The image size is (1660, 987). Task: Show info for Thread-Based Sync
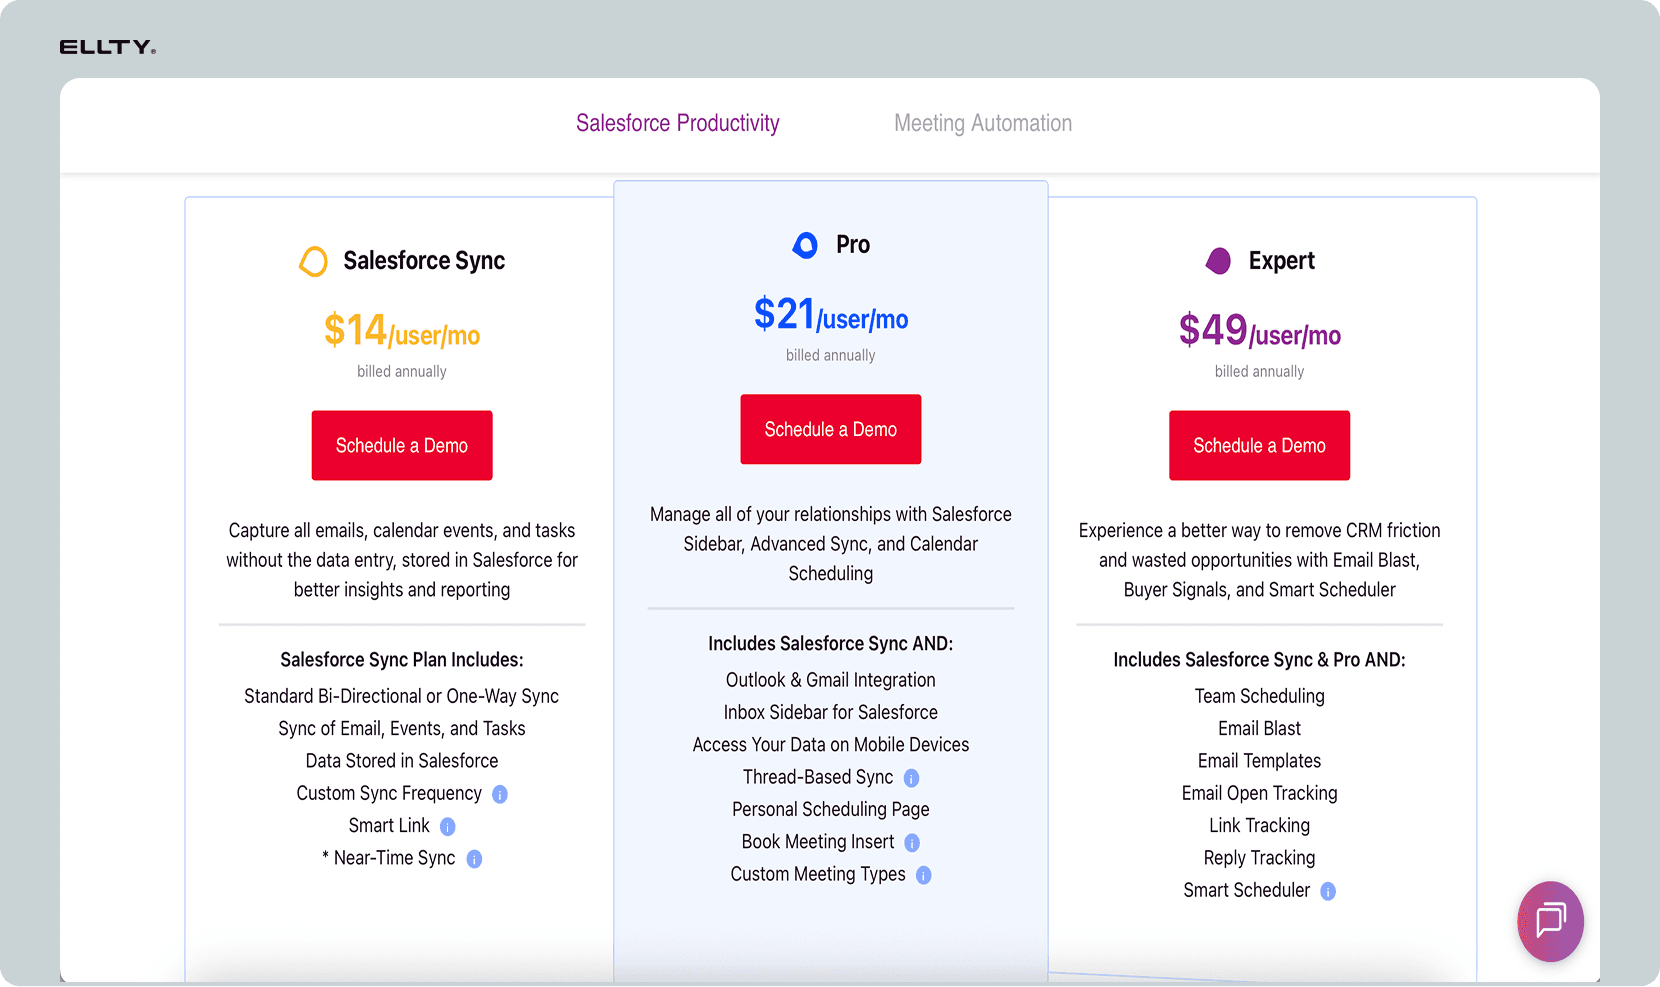coord(911,778)
